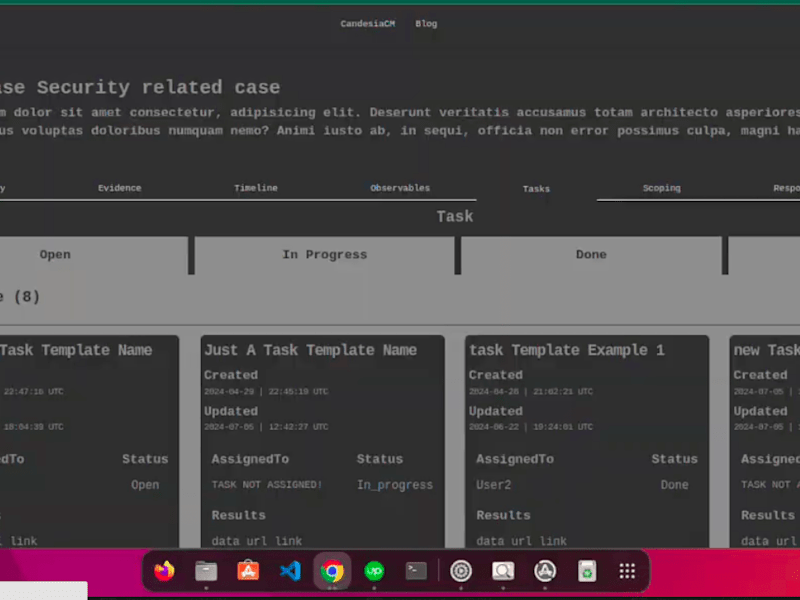Switch to Visual Studio Code in dock
This screenshot has width=800, height=600.
(290, 571)
